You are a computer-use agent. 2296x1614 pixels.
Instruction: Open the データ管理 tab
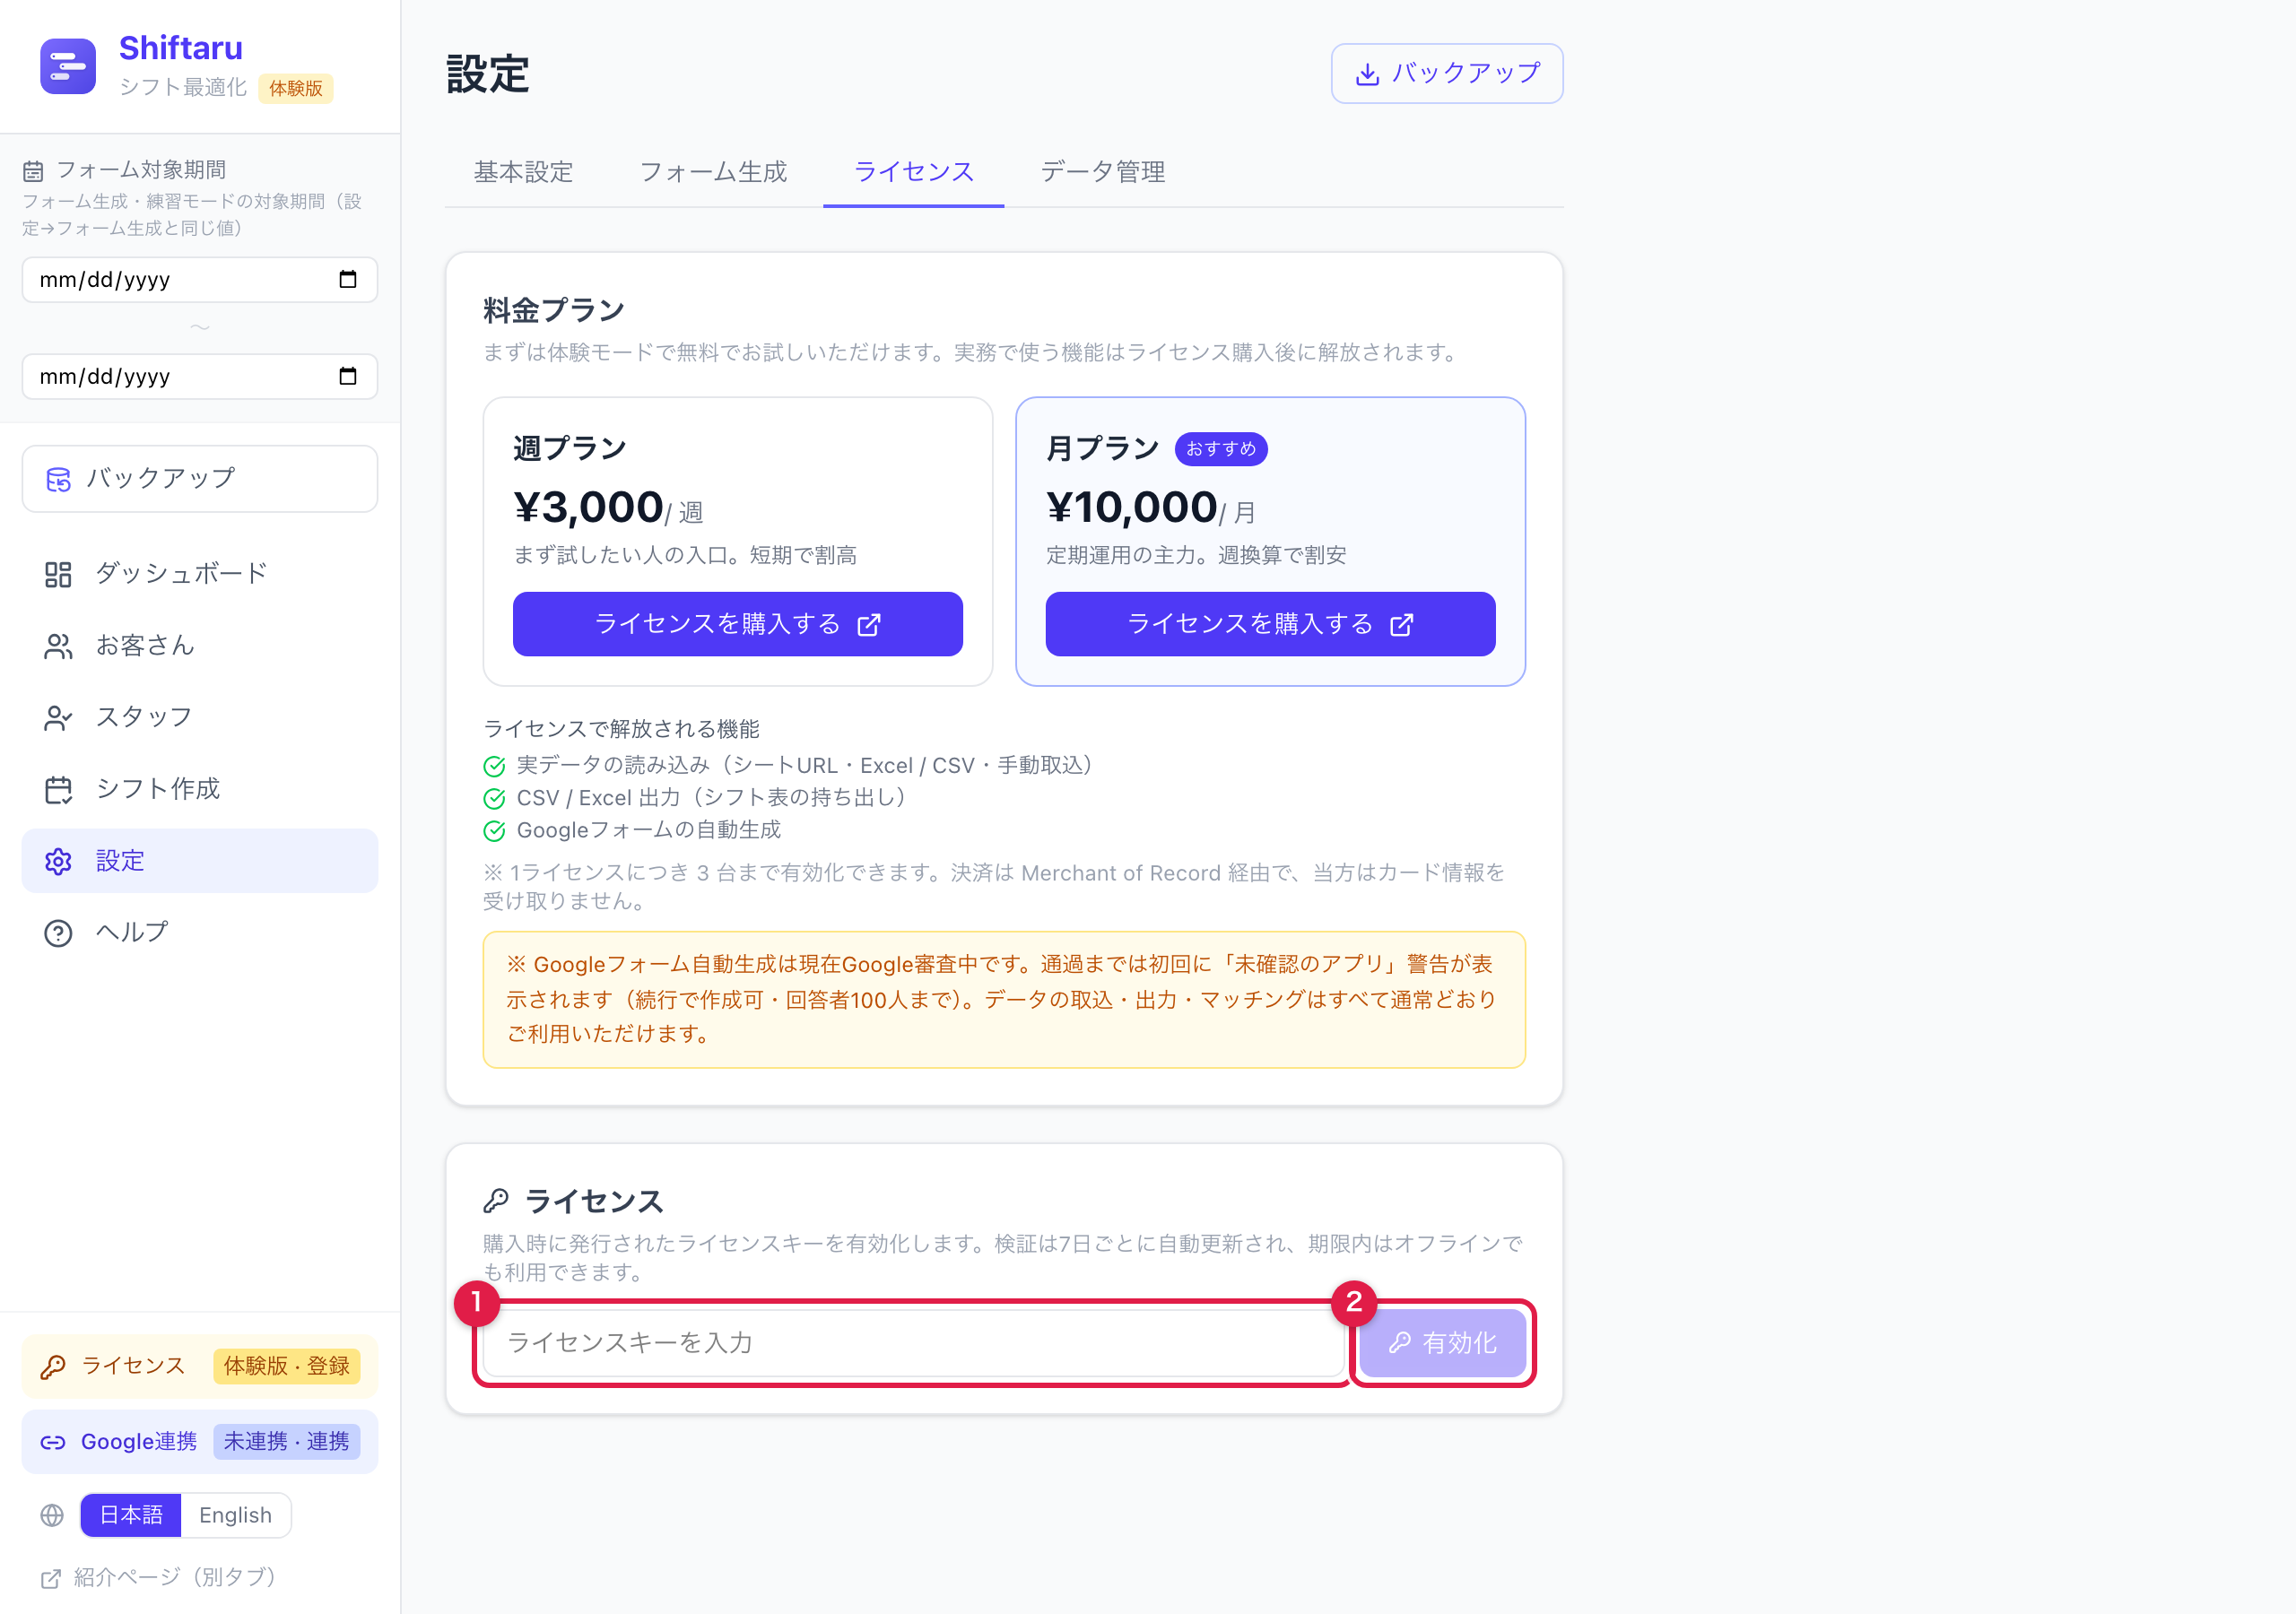point(1103,172)
